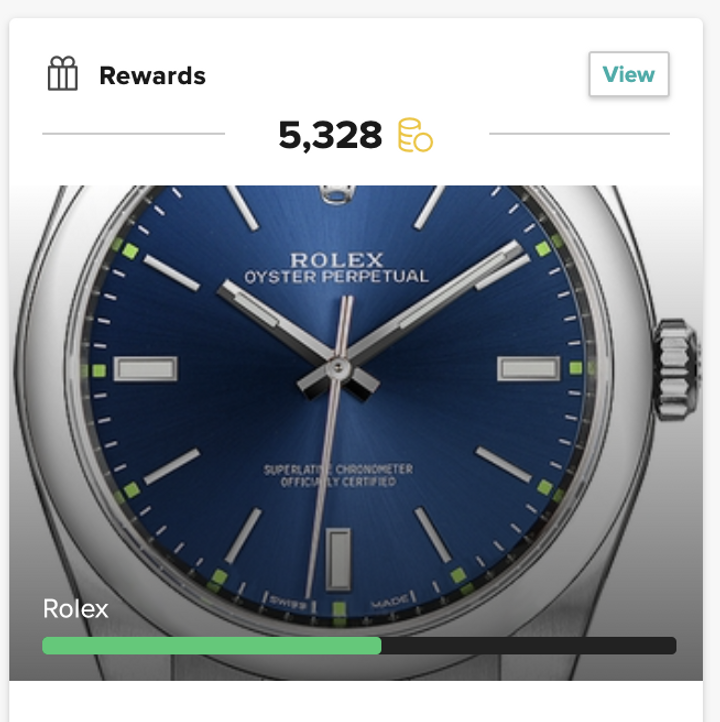Click the 5,328 points balance
Viewport: 720px width, 722px height.
(x=330, y=135)
